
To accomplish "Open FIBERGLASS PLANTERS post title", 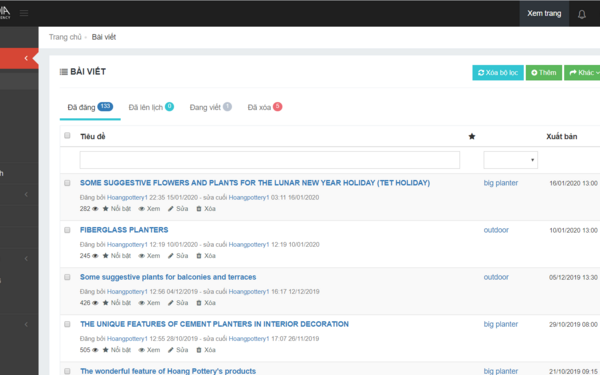I will [x=124, y=230].
